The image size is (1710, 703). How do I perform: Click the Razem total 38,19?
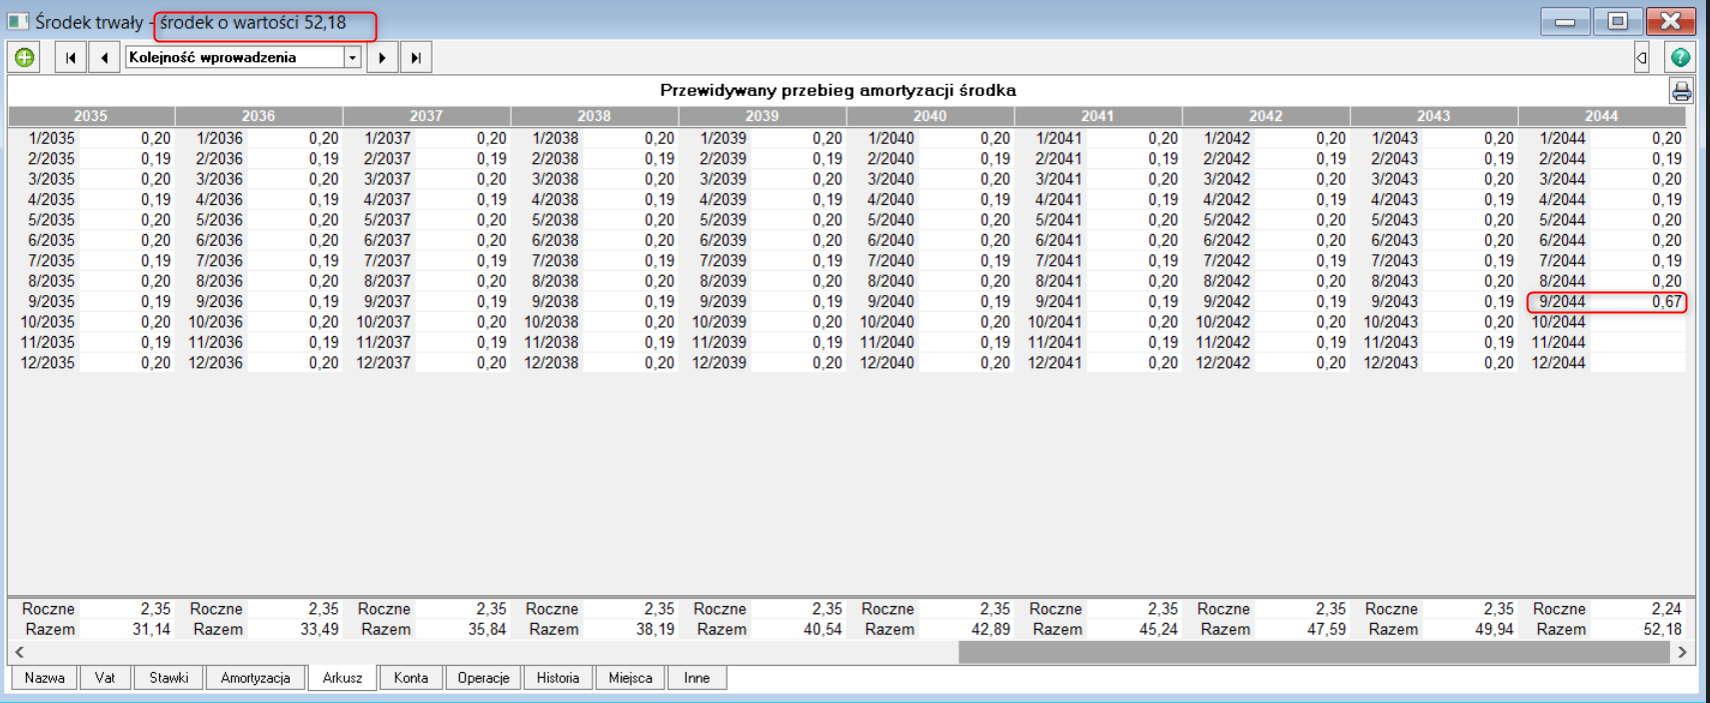pos(654,630)
